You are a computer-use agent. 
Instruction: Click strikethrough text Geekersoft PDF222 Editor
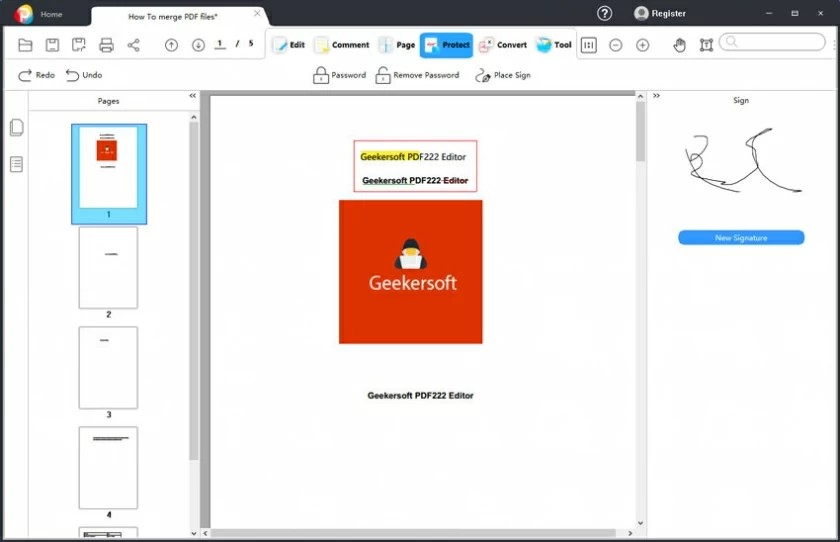point(415,180)
